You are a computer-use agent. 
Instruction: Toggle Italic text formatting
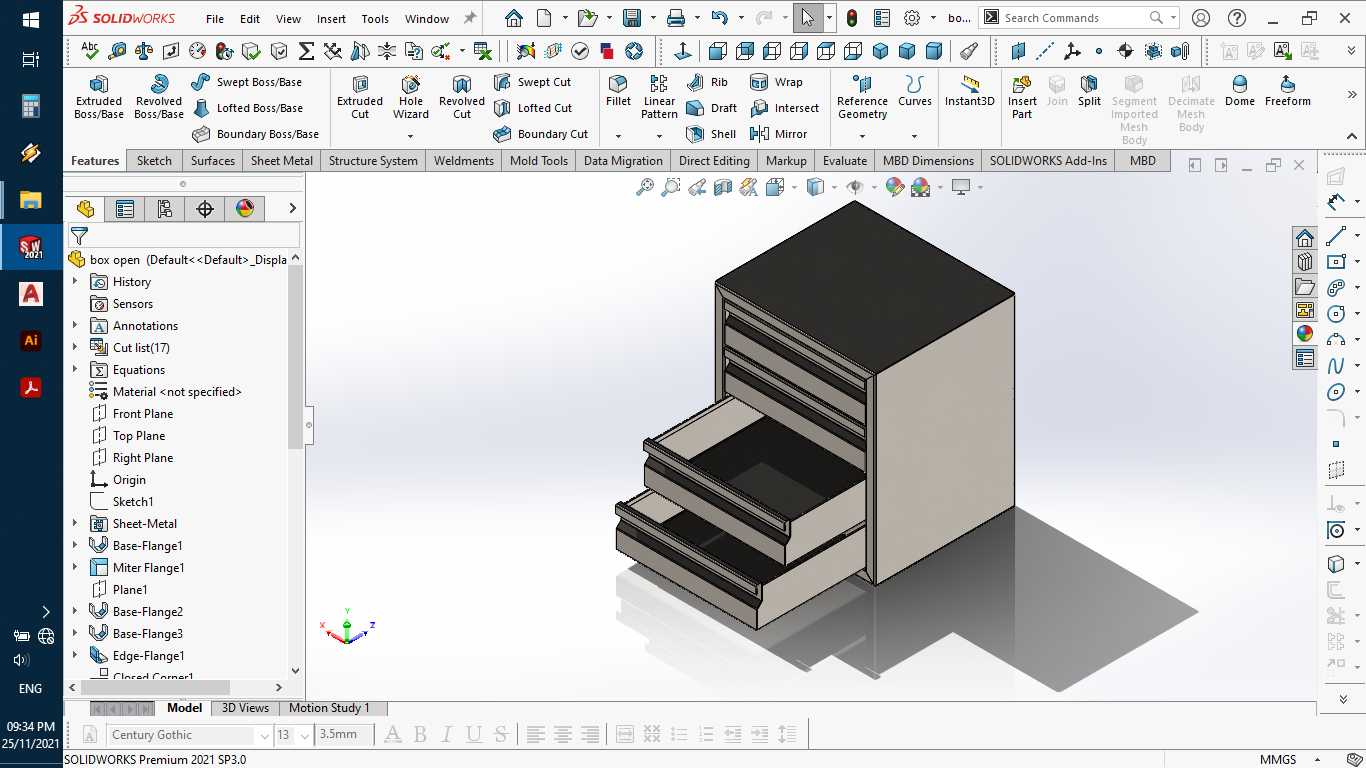447,735
